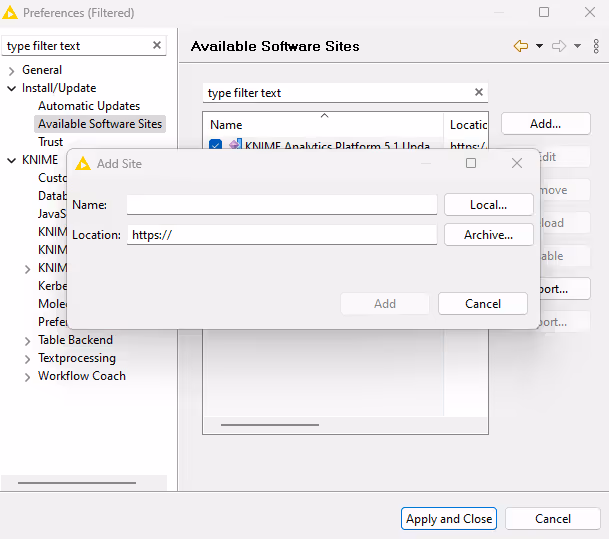Select Automatic Updates in the tree
Screen dimensions: 609x539
click(x=89, y=106)
